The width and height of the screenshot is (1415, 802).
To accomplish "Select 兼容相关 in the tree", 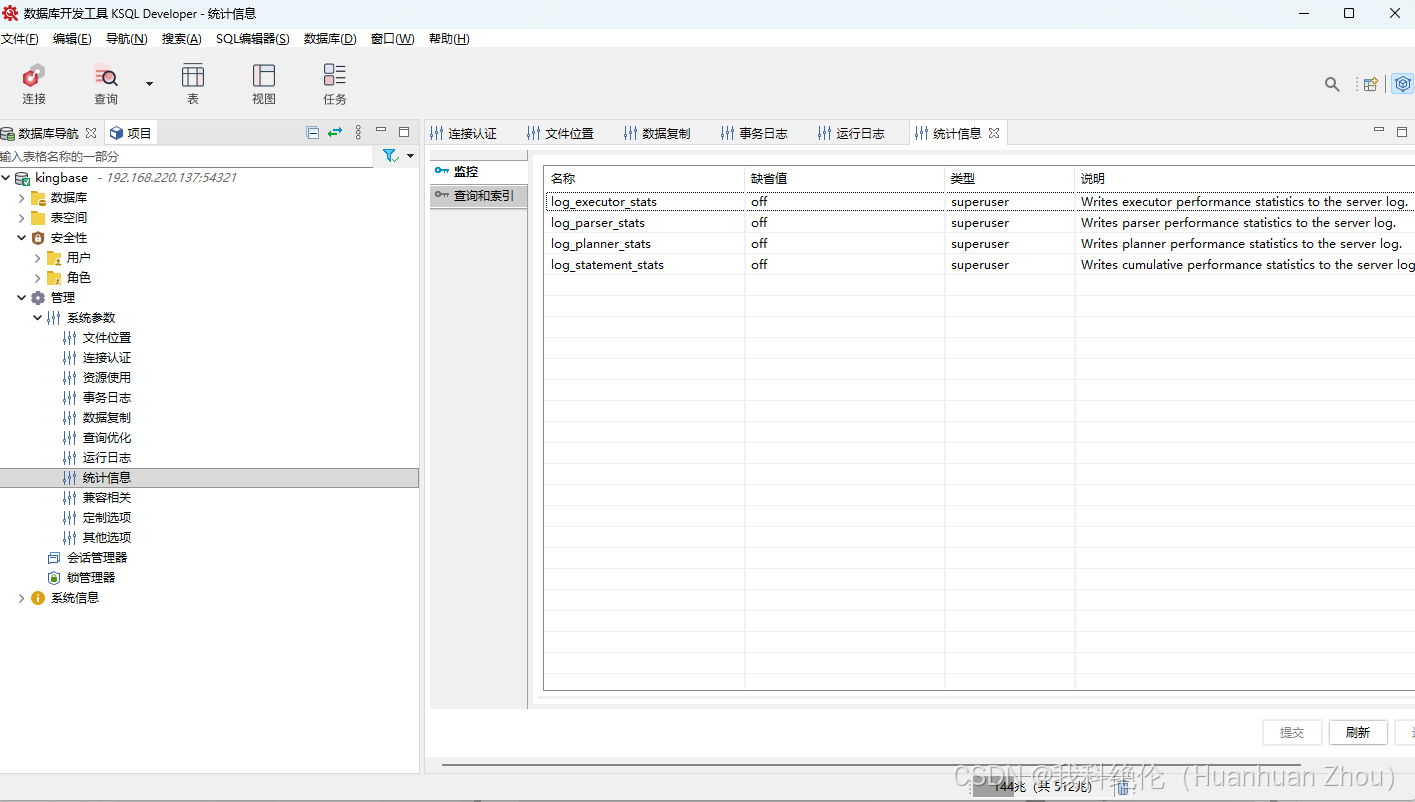I will coord(107,498).
